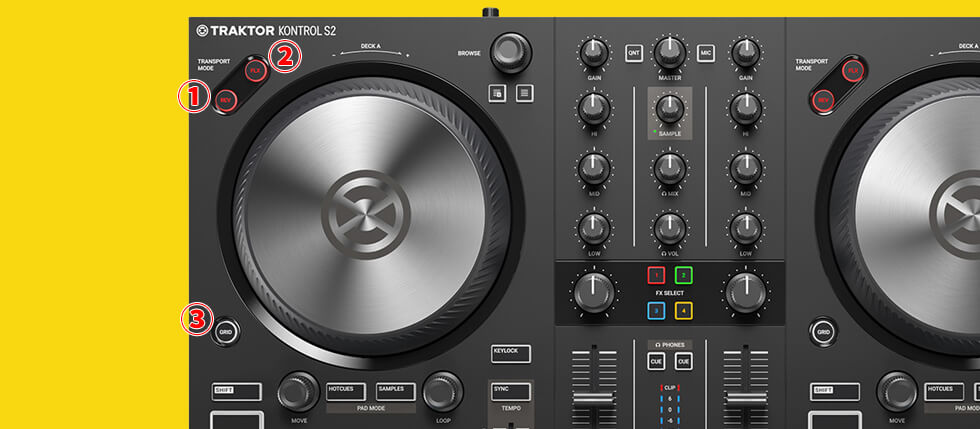Image resolution: width=980 pixels, height=429 pixels.
Task: Select FX 3 blue button
Action: pyautogui.click(x=656, y=310)
